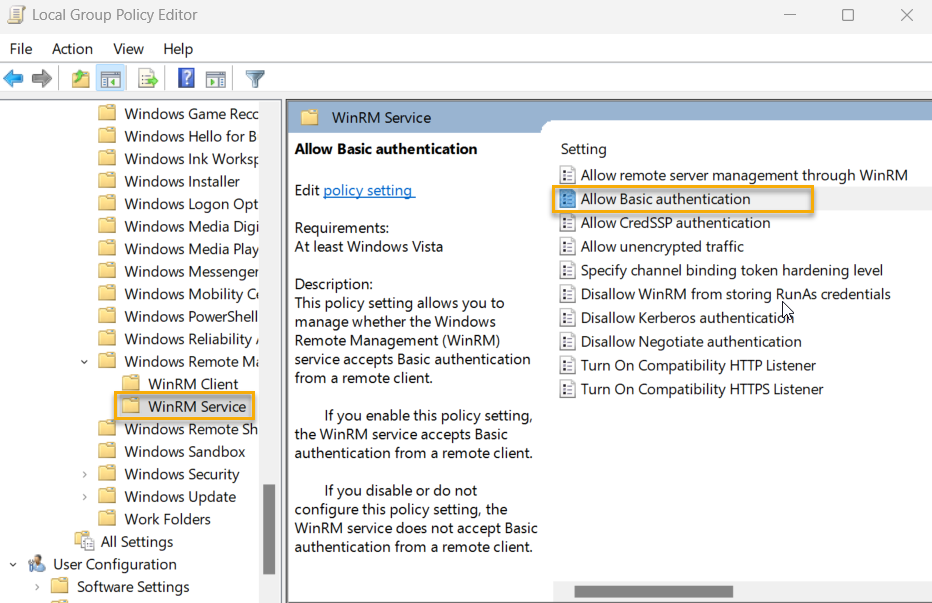Click the All Settings icon
This screenshot has height=603, width=932.
pyautogui.click(x=84, y=541)
